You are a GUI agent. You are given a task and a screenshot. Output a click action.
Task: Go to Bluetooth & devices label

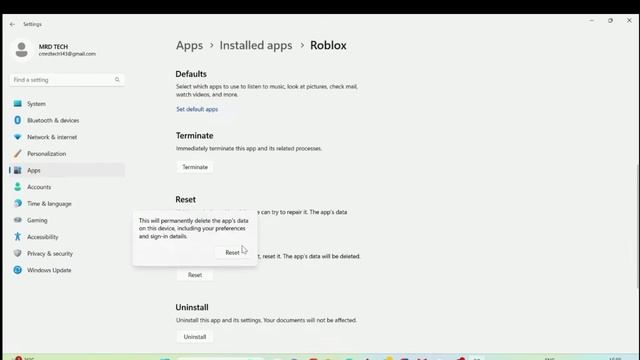53,120
